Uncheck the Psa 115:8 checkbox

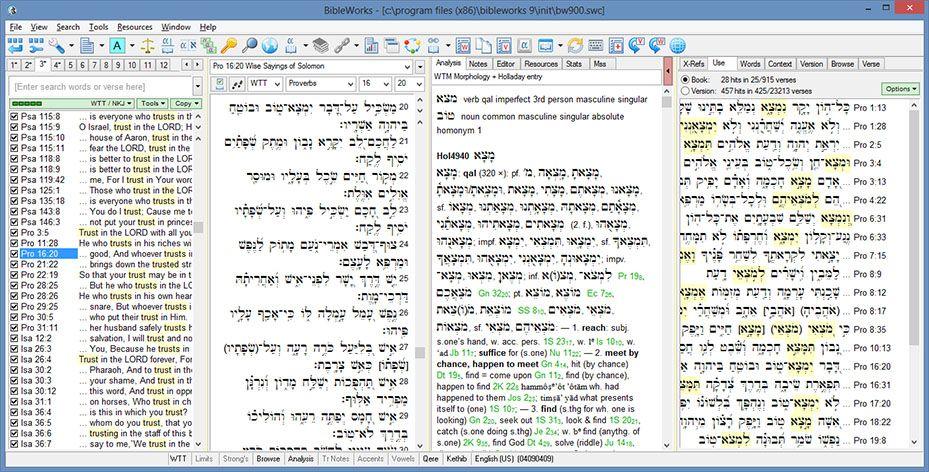(x=15, y=117)
